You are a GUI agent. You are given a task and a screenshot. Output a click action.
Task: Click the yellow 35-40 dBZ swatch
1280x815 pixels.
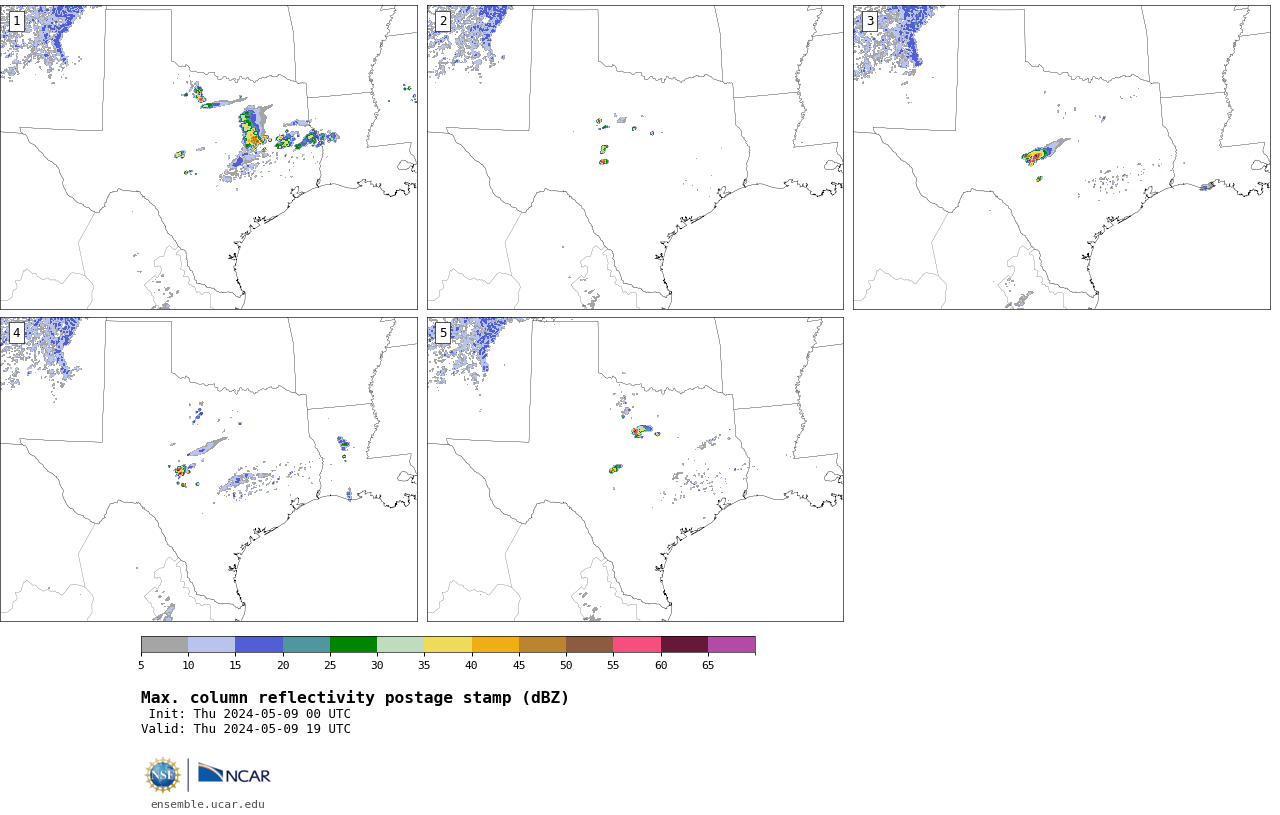(448, 644)
